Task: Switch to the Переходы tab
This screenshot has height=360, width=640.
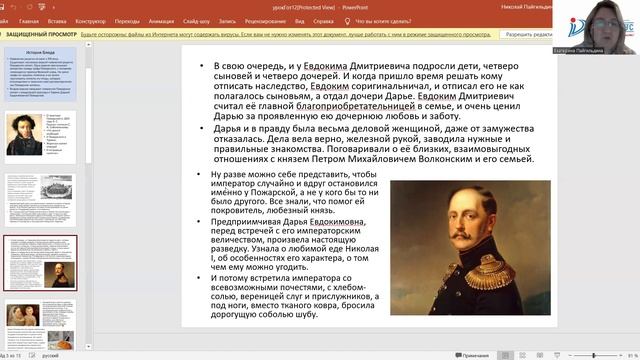Action: pos(127,21)
